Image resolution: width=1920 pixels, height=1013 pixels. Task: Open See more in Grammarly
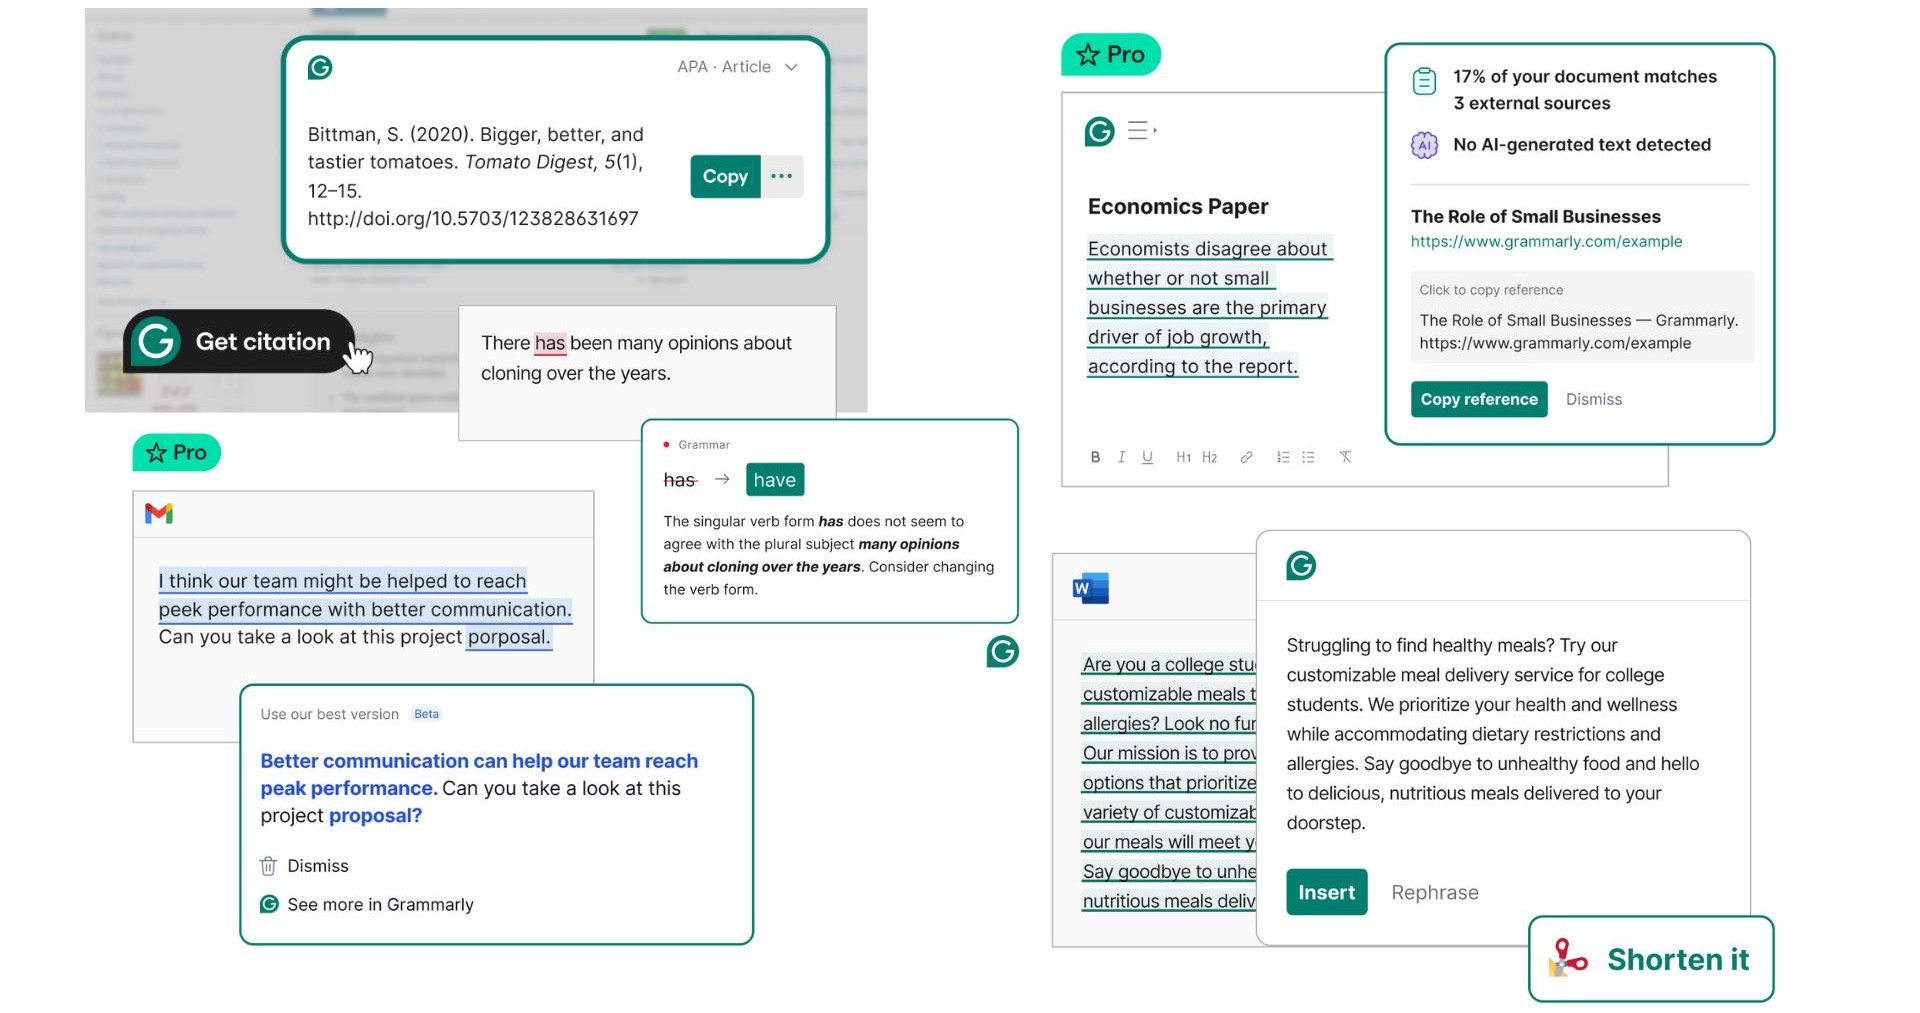click(380, 904)
